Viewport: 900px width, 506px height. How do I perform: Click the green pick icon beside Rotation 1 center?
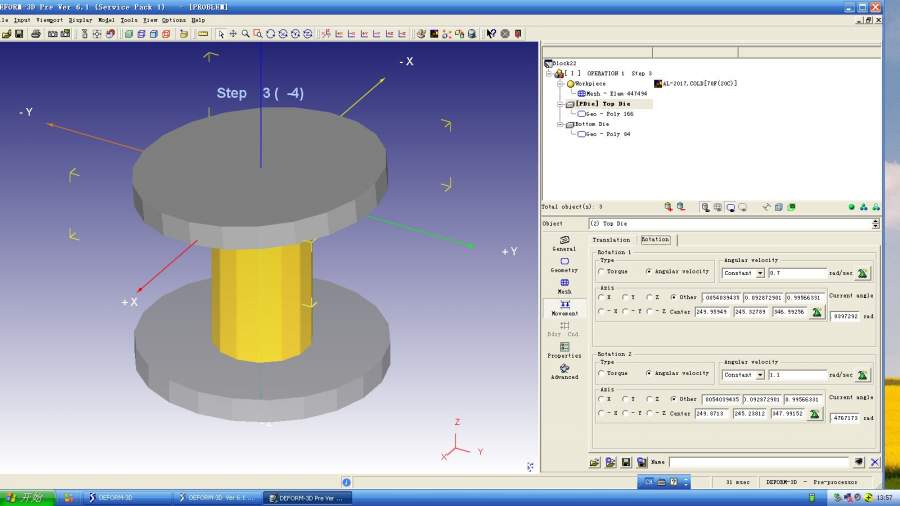tap(816, 312)
